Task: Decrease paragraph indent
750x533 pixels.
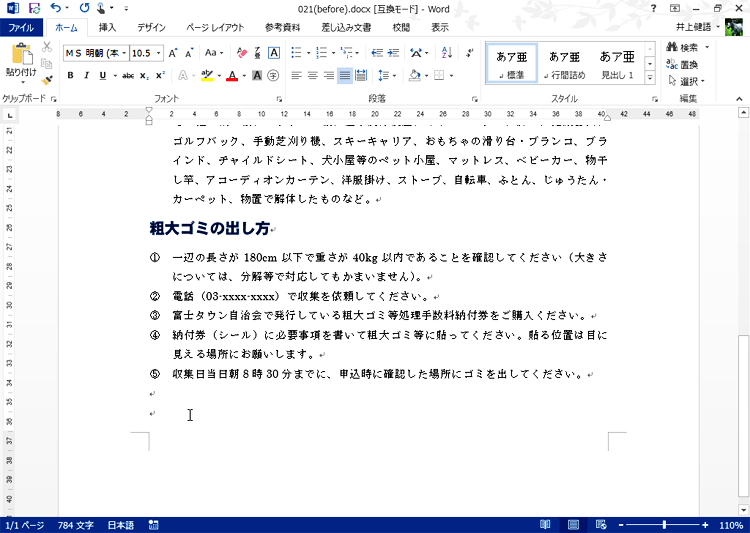Action: pos(377,53)
